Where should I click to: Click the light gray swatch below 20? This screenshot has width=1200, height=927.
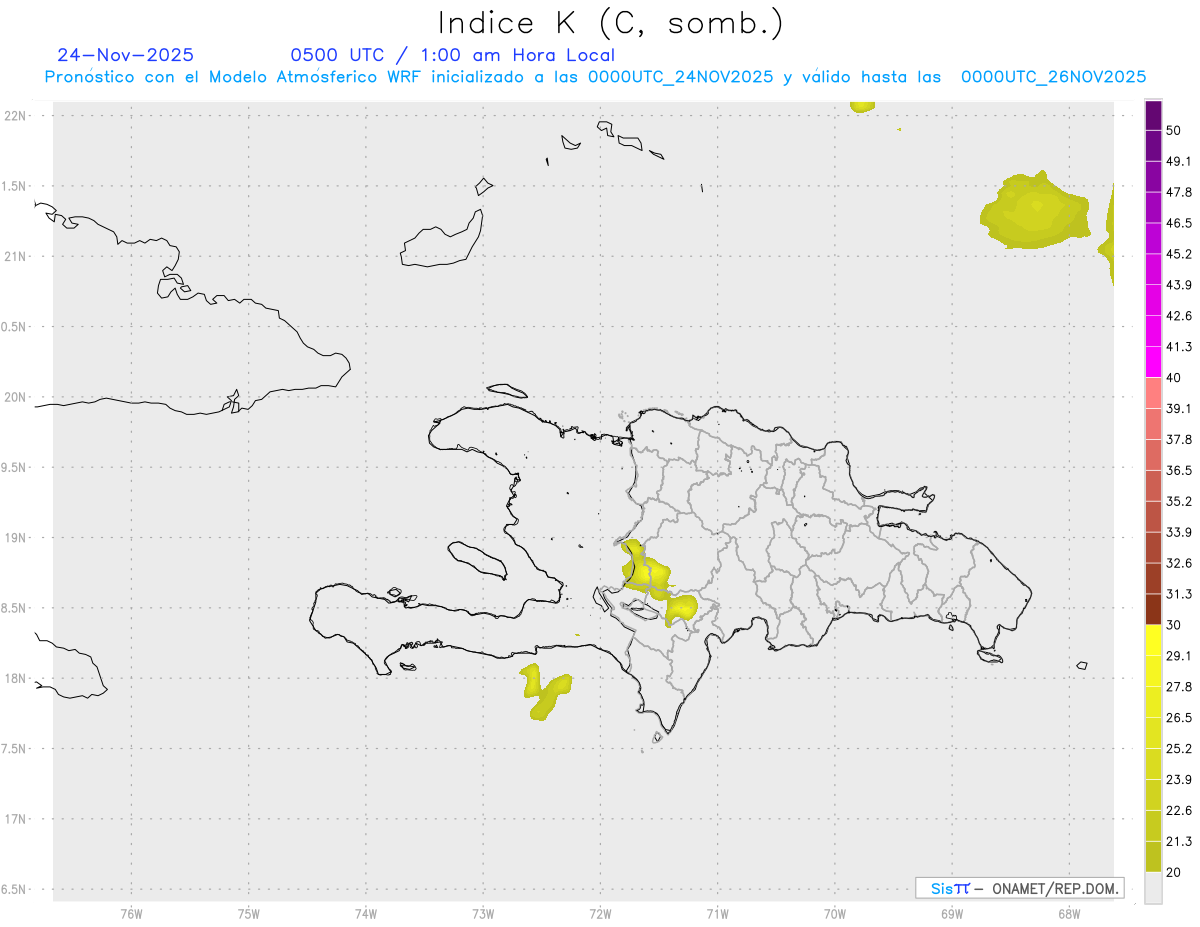pyautogui.click(x=1153, y=888)
